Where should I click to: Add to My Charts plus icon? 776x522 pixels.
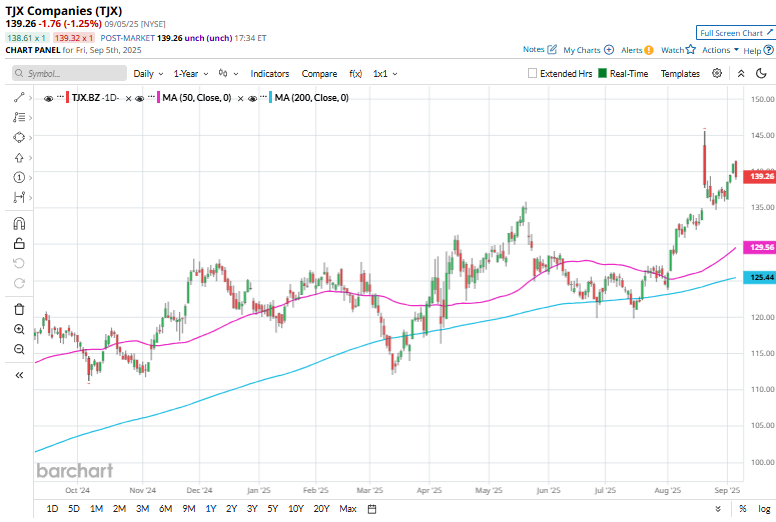(x=609, y=50)
